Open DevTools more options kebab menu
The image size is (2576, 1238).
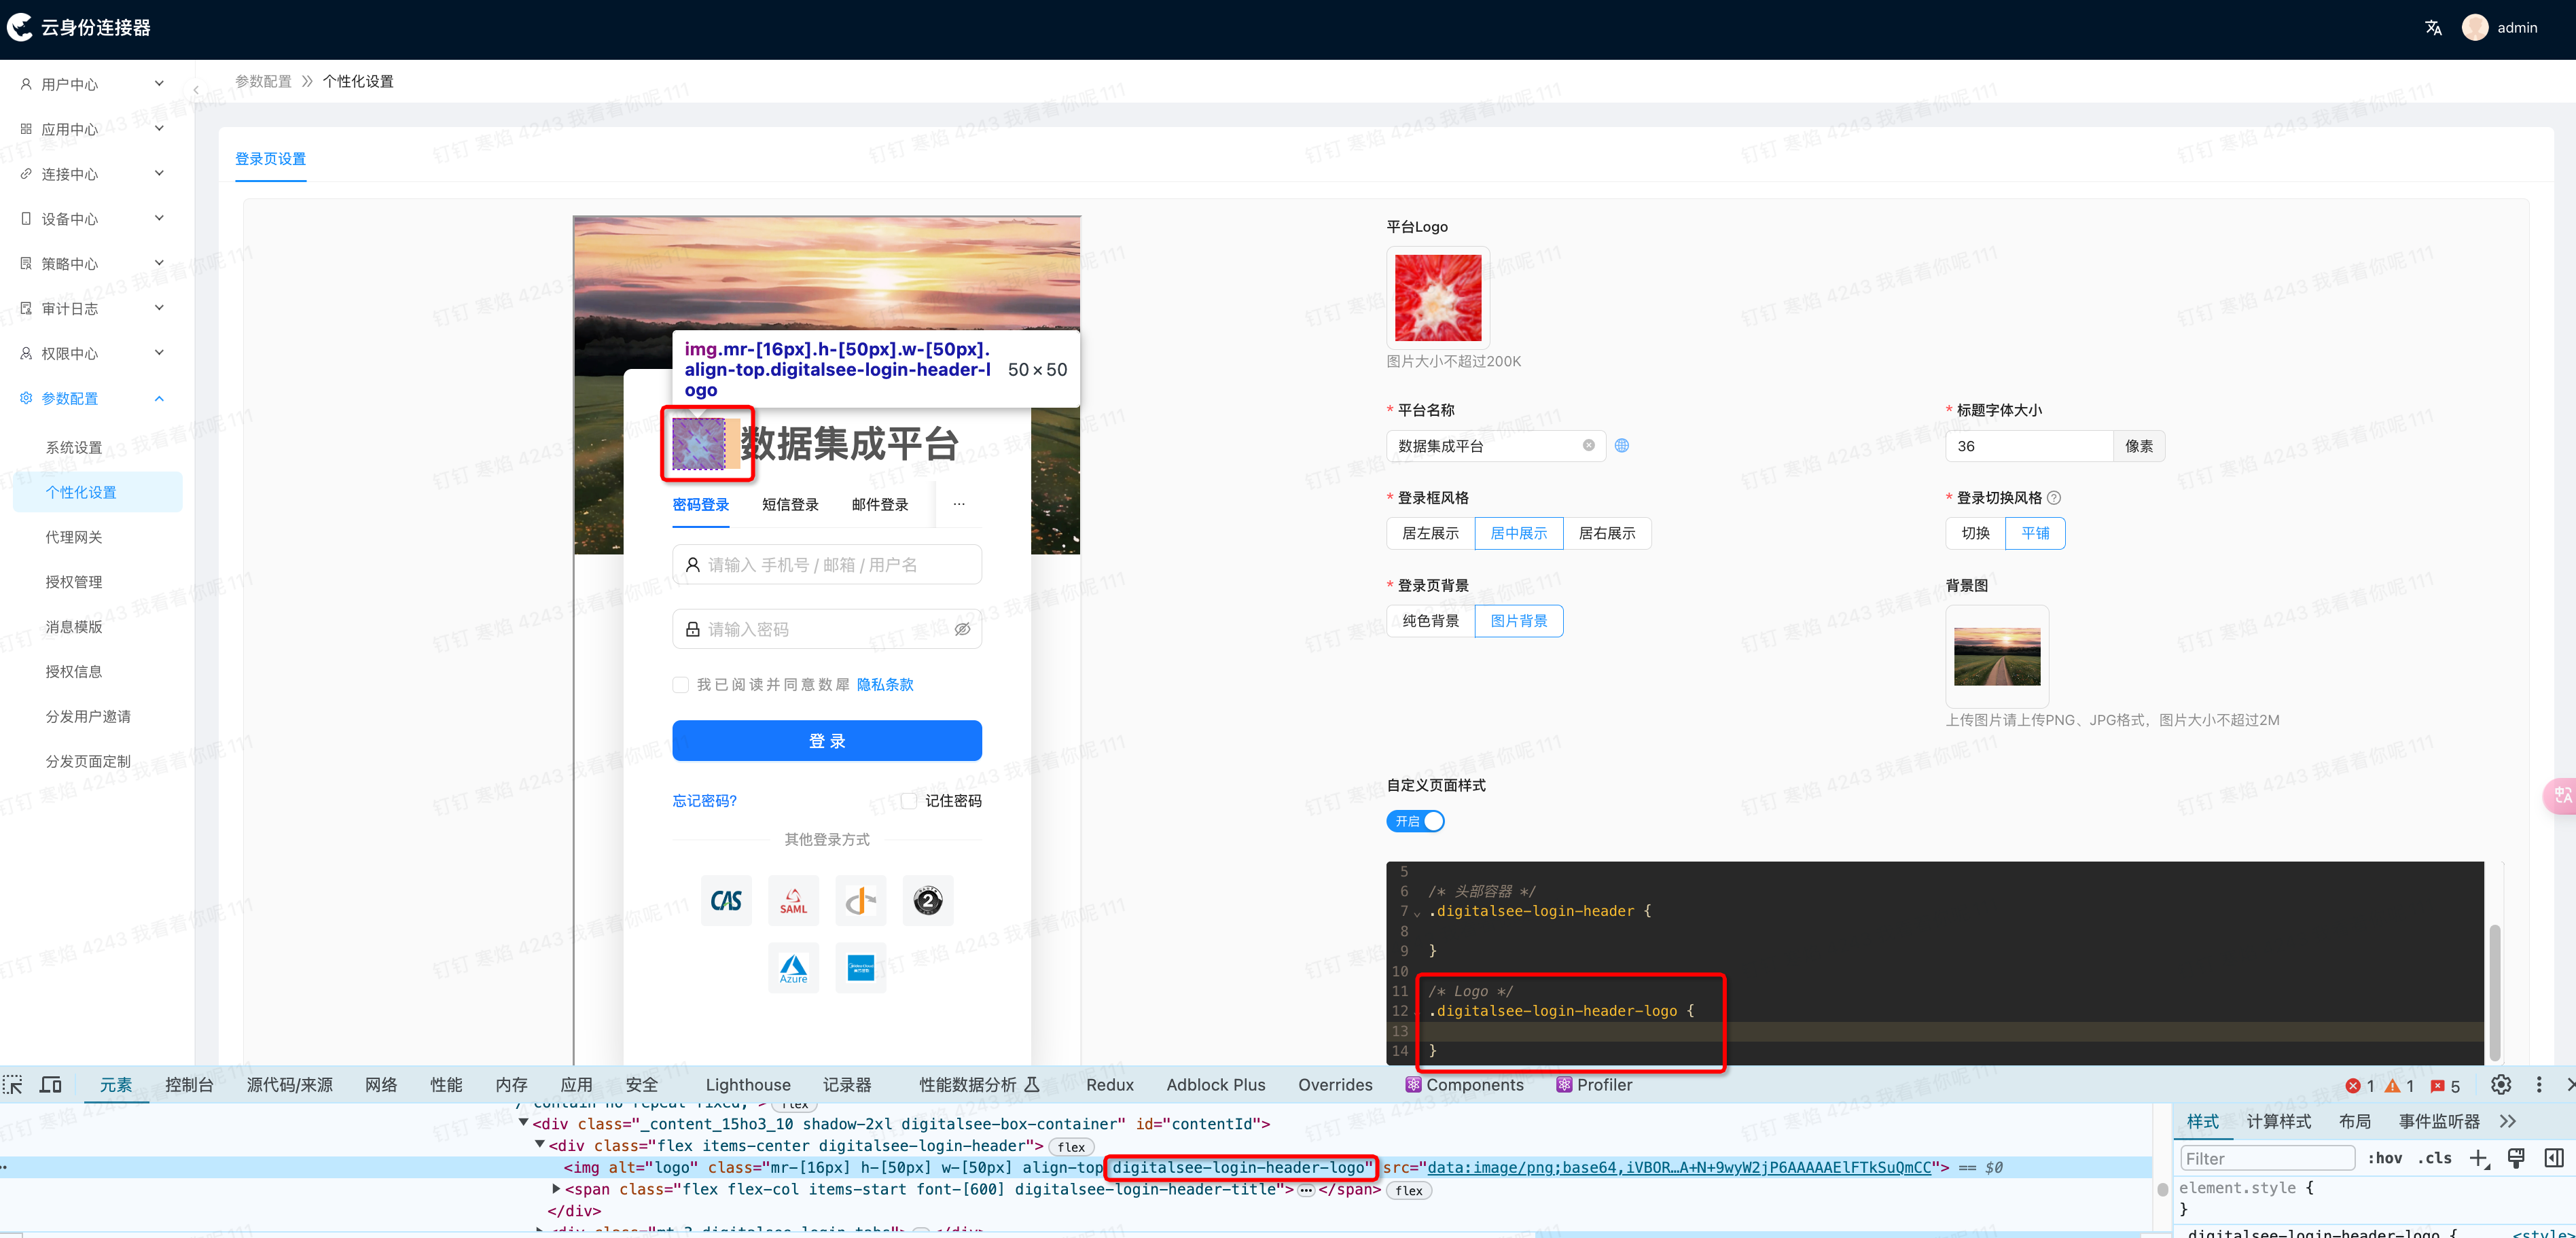[x=2539, y=1085]
